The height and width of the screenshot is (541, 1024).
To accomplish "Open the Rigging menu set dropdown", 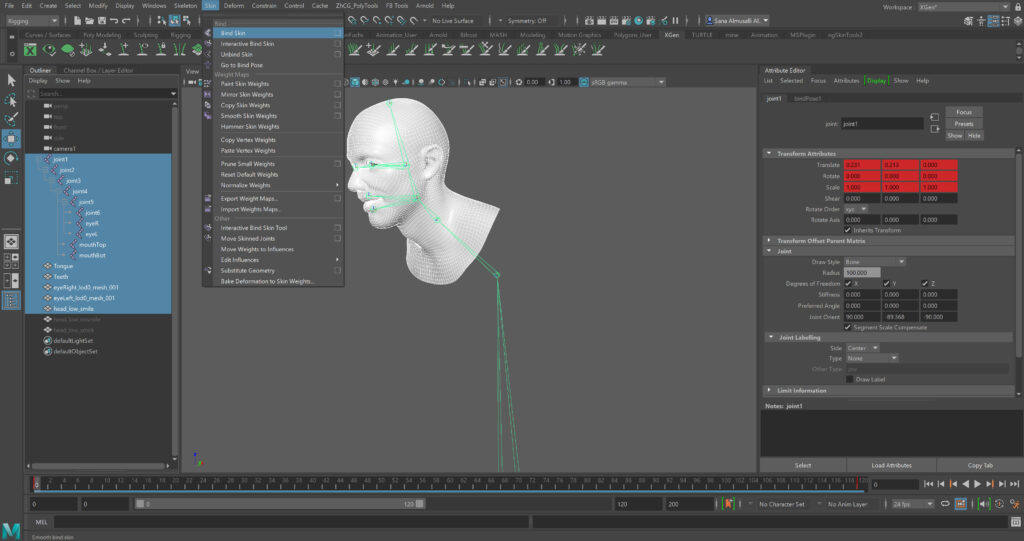I will 32,20.
